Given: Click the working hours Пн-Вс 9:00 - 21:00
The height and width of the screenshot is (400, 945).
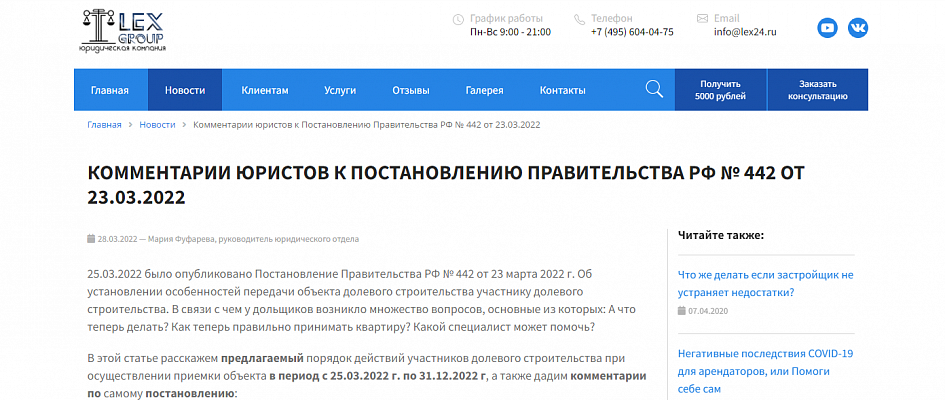Looking at the screenshot, I should 510,32.
